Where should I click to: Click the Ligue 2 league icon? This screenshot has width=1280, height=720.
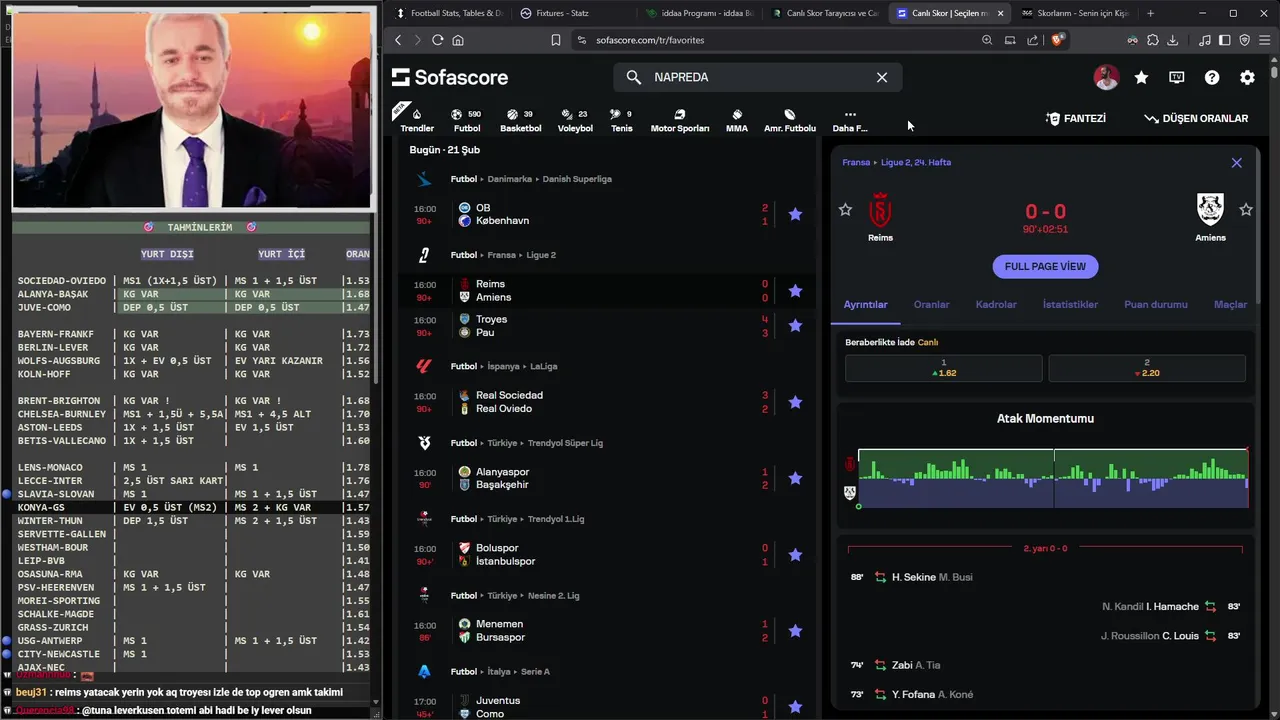(x=424, y=255)
